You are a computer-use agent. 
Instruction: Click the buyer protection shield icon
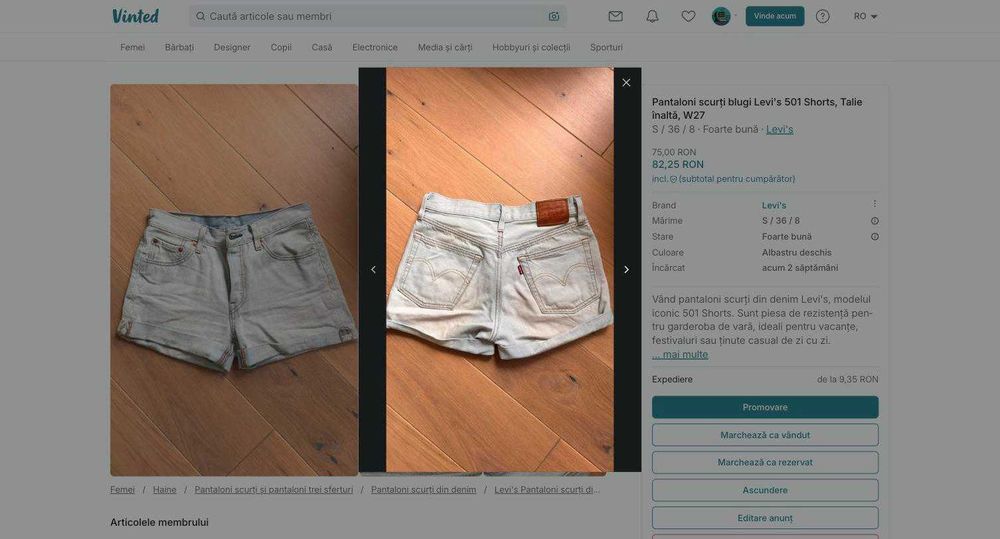(x=673, y=179)
